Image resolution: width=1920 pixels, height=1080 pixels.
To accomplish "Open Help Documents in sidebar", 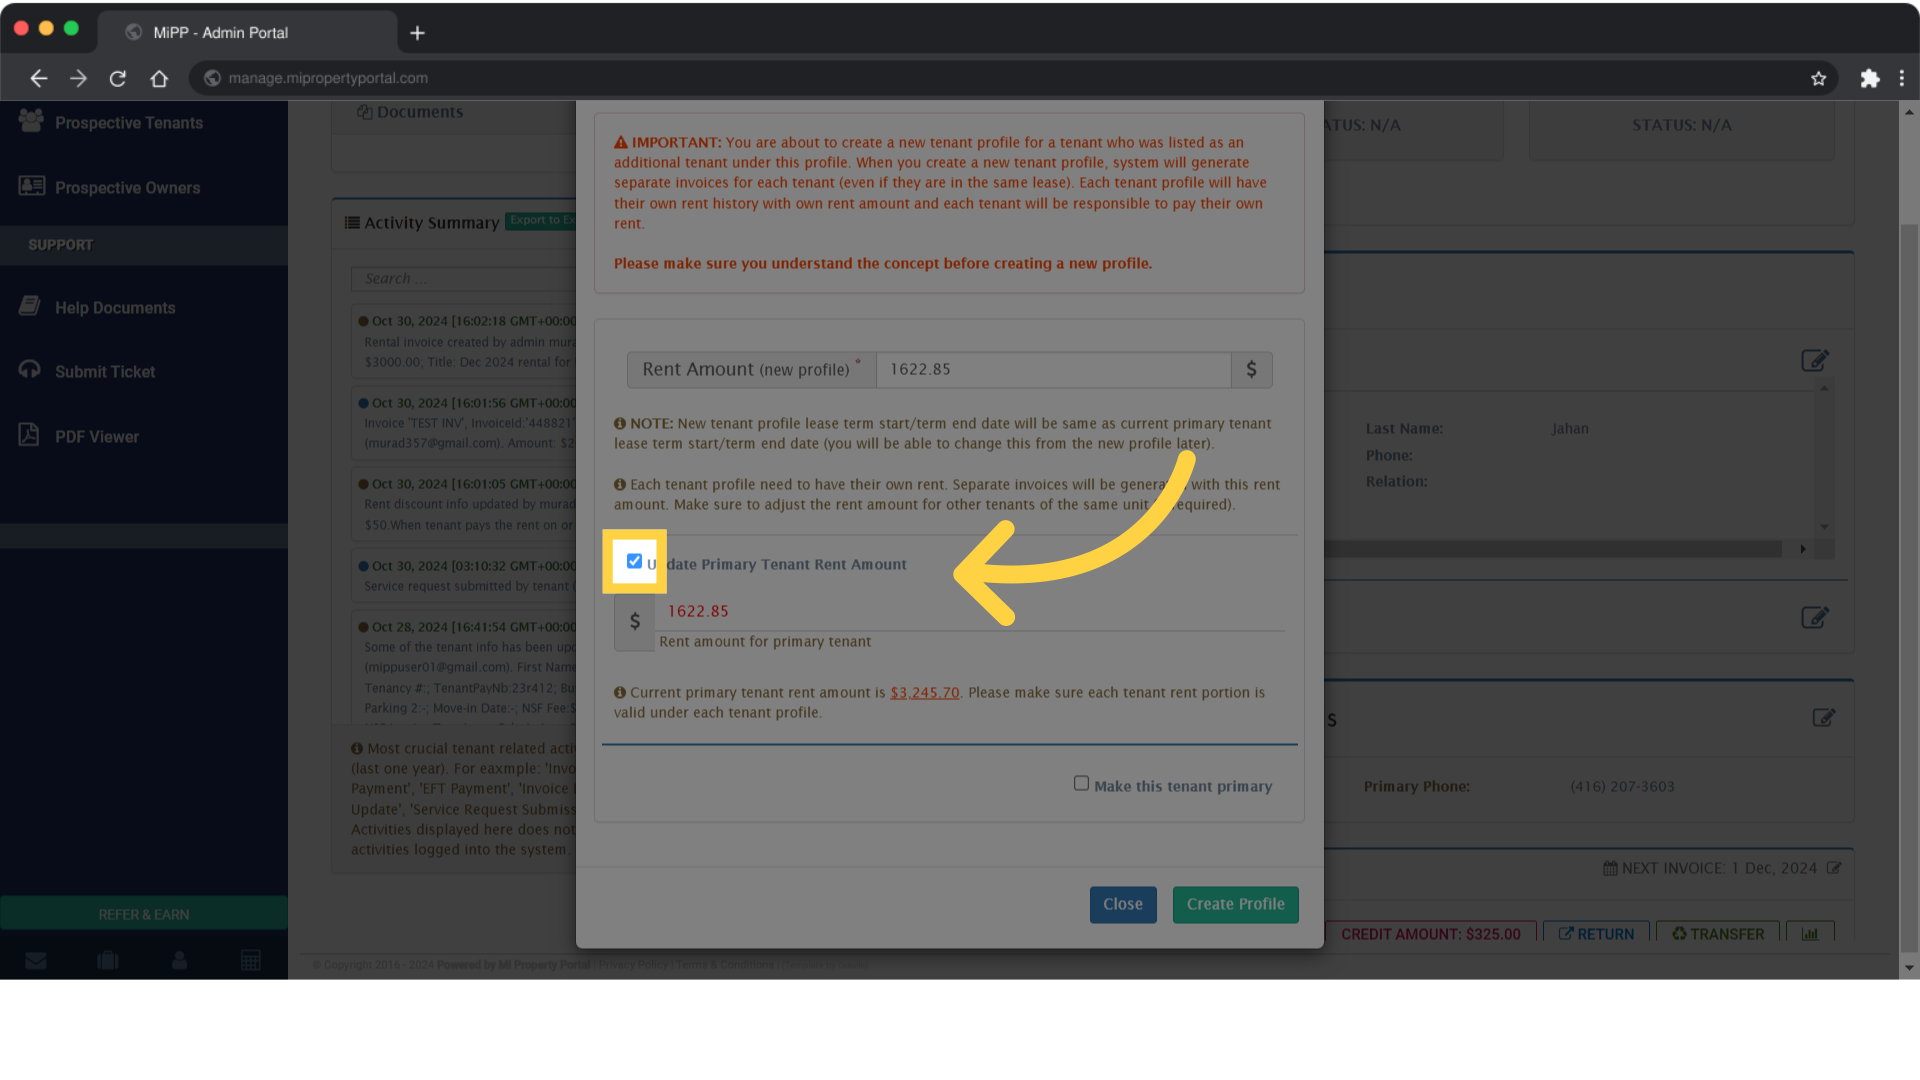I will tap(115, 308).
